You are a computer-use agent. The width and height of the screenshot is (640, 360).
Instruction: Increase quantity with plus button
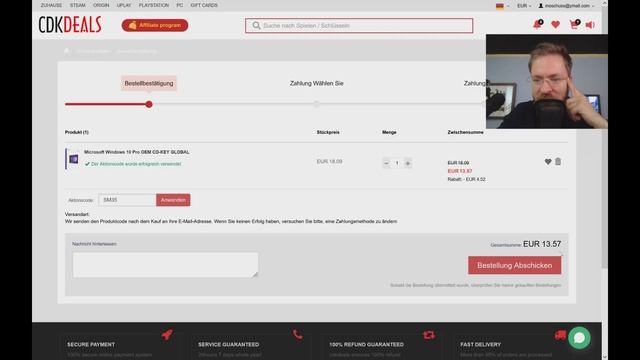coord(408,163)
